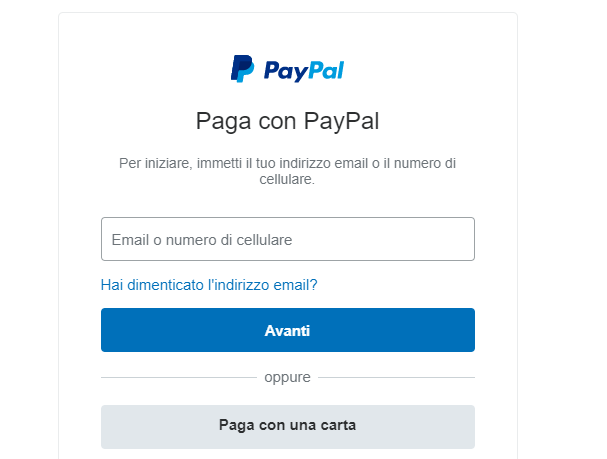Click the word PayPal in the heading
Viewport: 607px width, 459px height.
341,121
